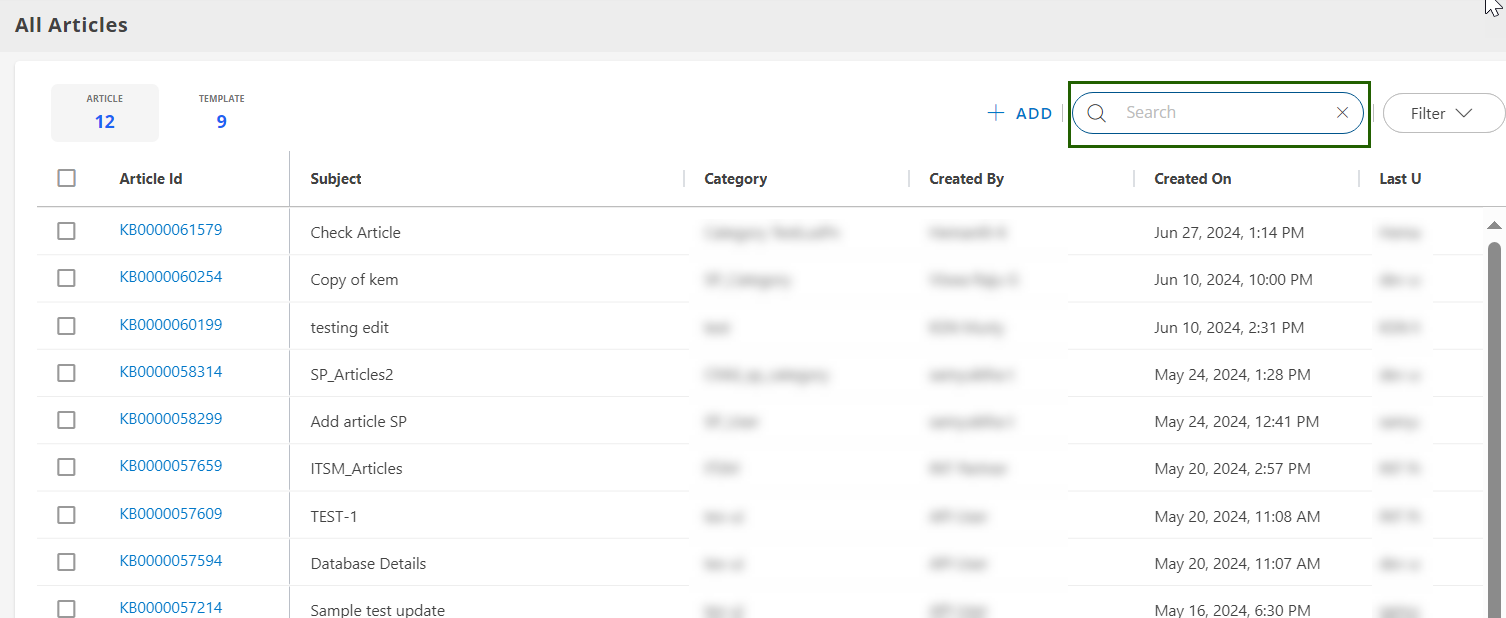Switch to the TEMPLATE tab showing 9

point(222,113)
